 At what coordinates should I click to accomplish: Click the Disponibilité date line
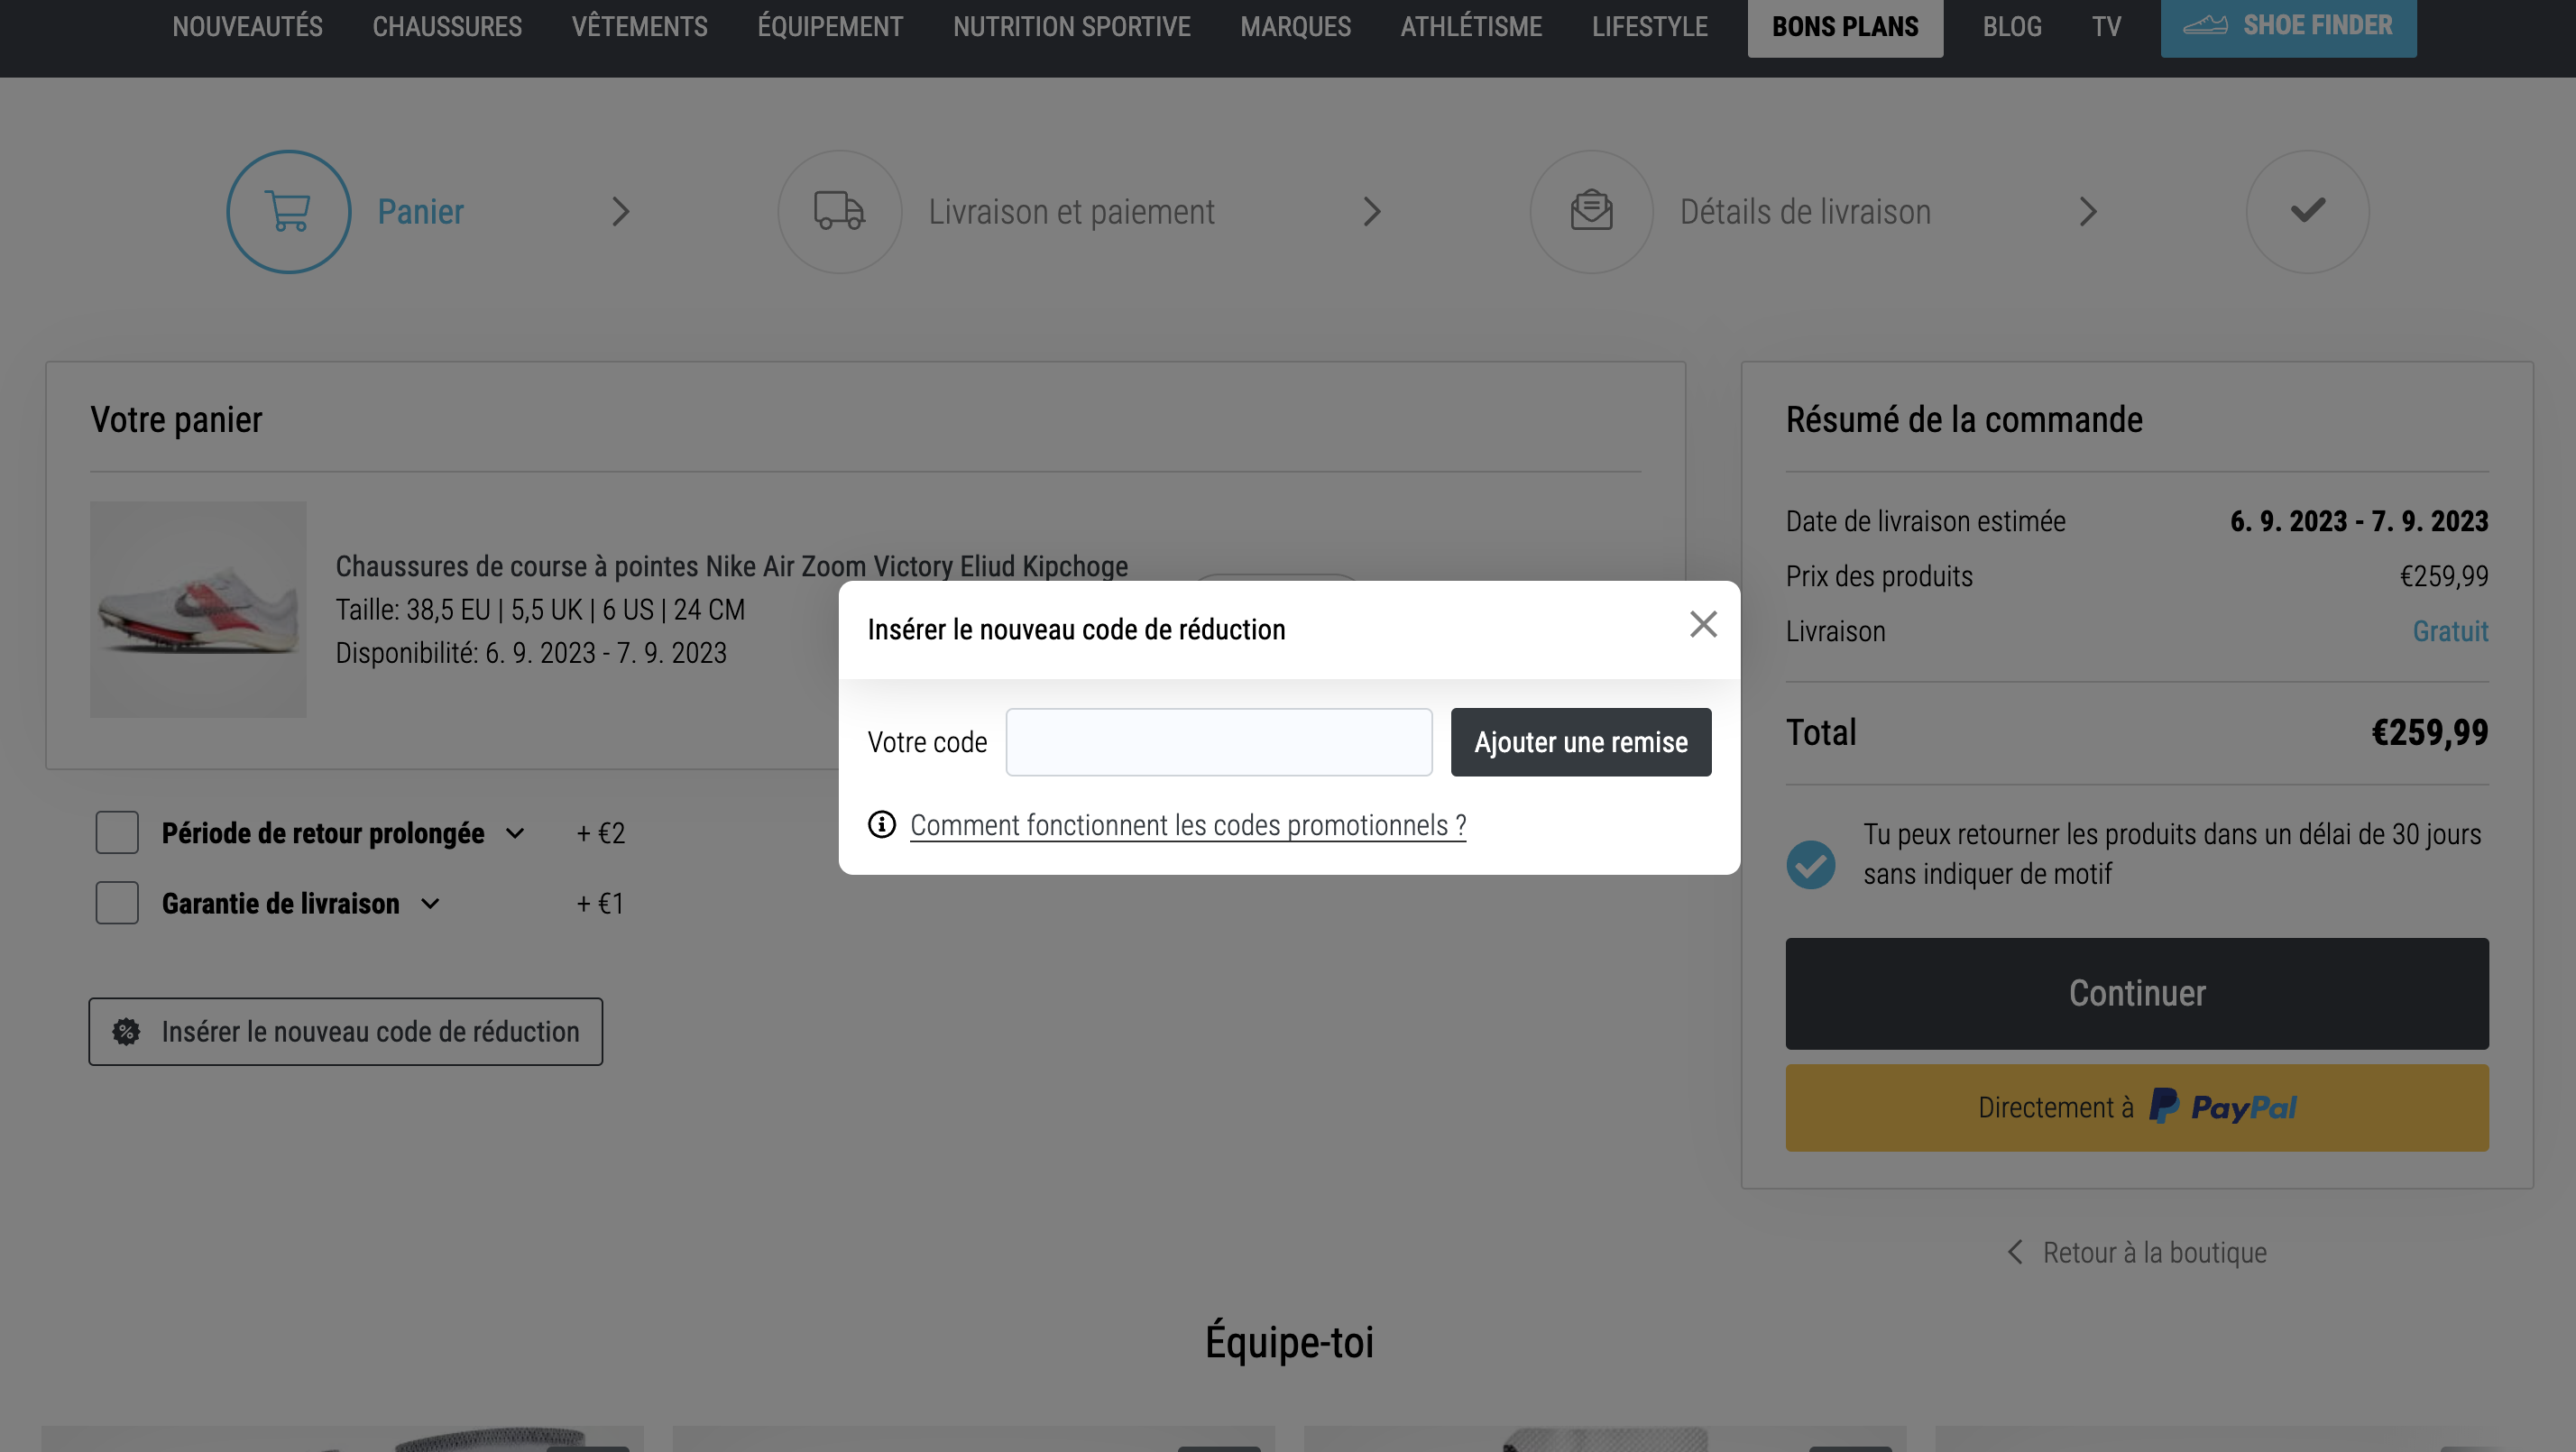pos(531,653)
